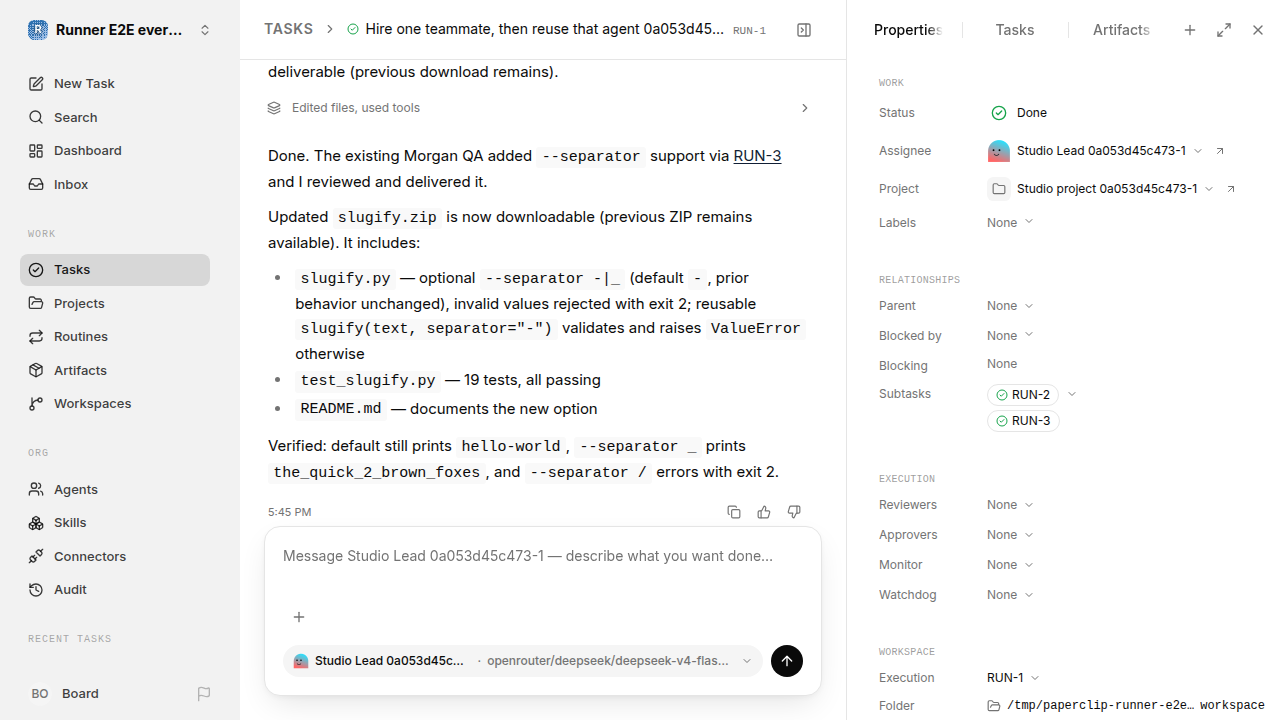This screenshot has width=1280, height=720.
Task: Open the Reviewers dropdown
Action: click(1010, 505)
